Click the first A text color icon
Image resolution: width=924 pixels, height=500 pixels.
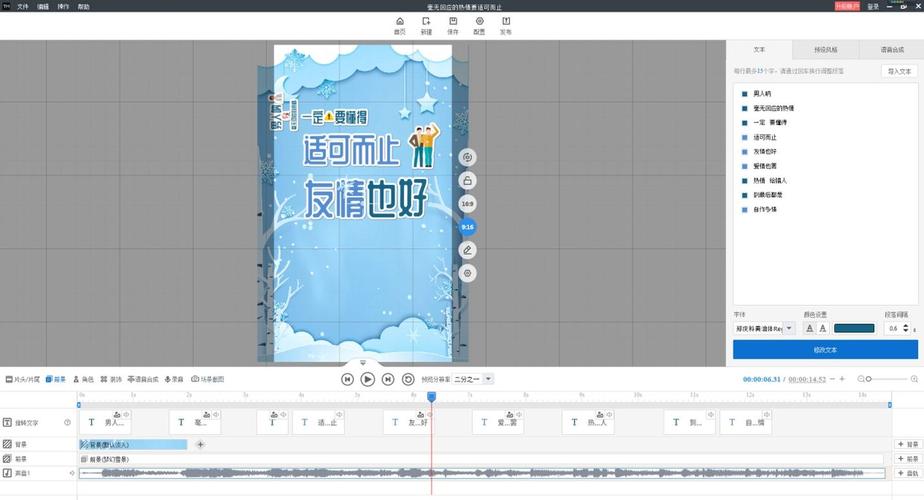click(810, 328)
